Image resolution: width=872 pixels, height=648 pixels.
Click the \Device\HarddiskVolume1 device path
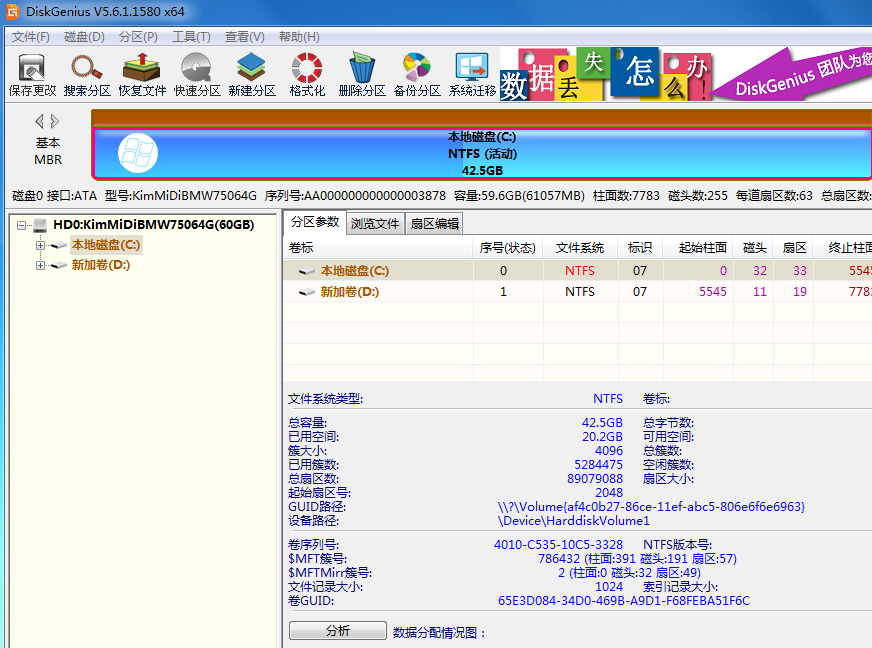tap(573, 521)
